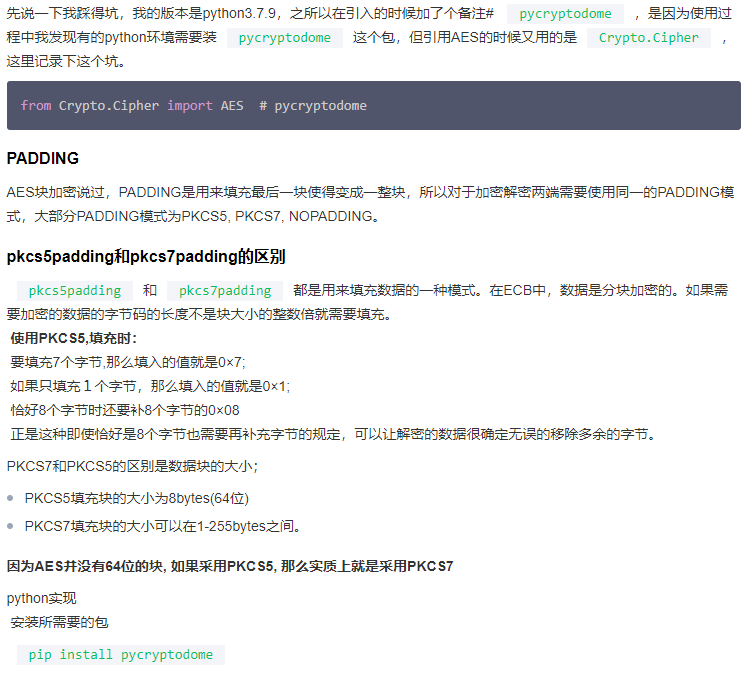747x675 pixels.
Task: Click the line 恰好8个字节时还要补8个字节的0×08
Action: click(x=125, y=410)
